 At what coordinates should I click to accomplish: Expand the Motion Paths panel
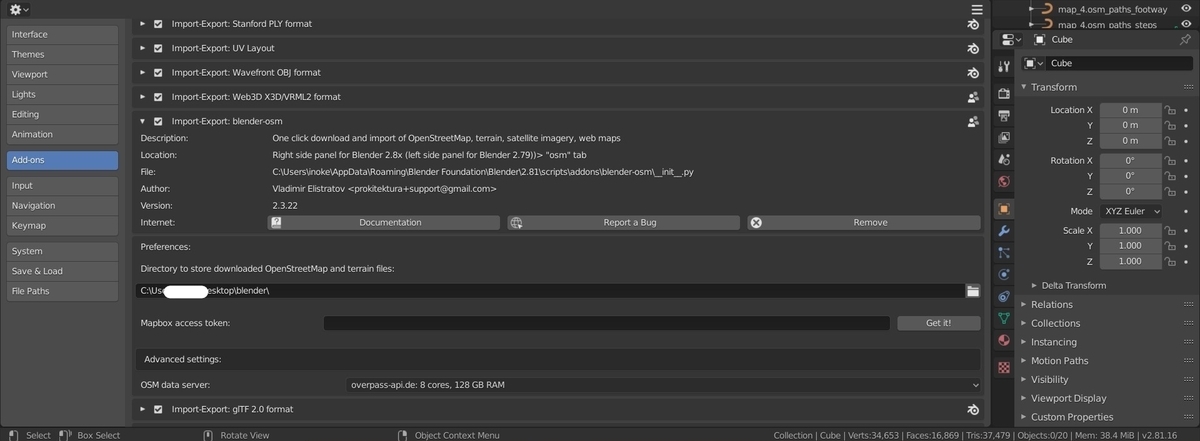coord(1059,361)
